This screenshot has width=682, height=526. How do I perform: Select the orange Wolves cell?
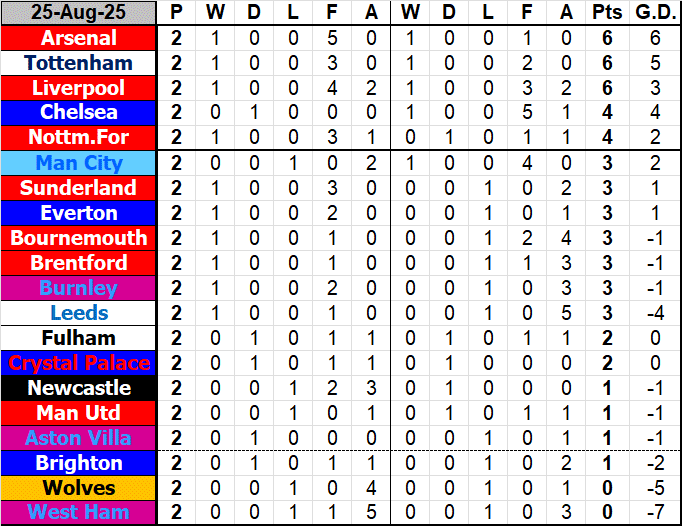coord(78,488)
